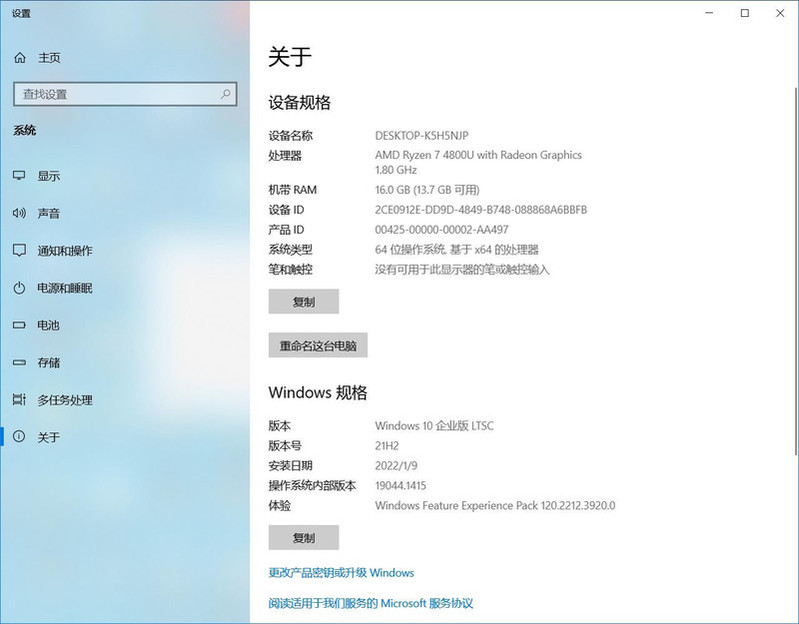The width and height of the screenshot is (799, 624).
Task: Copy Windows specs with the 复制 button under Windows 规格
Action: point(303,537)
